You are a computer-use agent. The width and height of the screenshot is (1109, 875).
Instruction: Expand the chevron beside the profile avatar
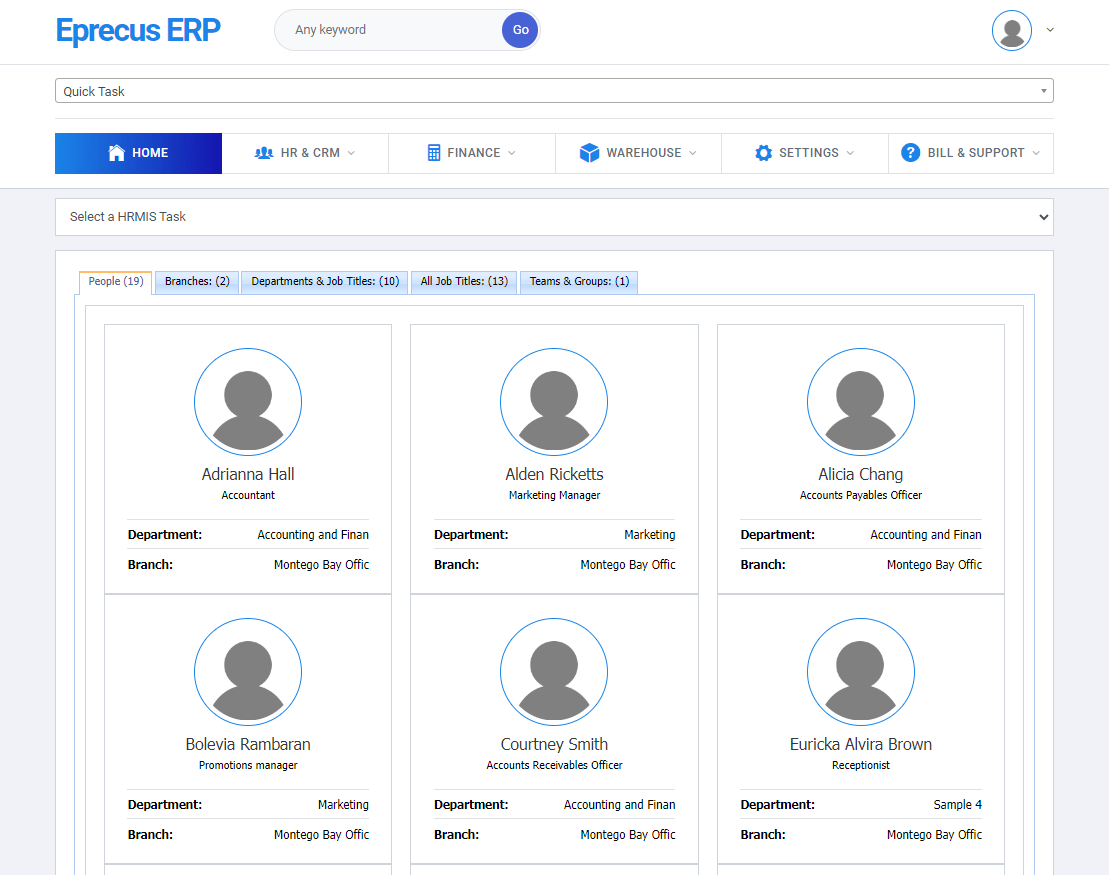click(x=1050, y=30)
